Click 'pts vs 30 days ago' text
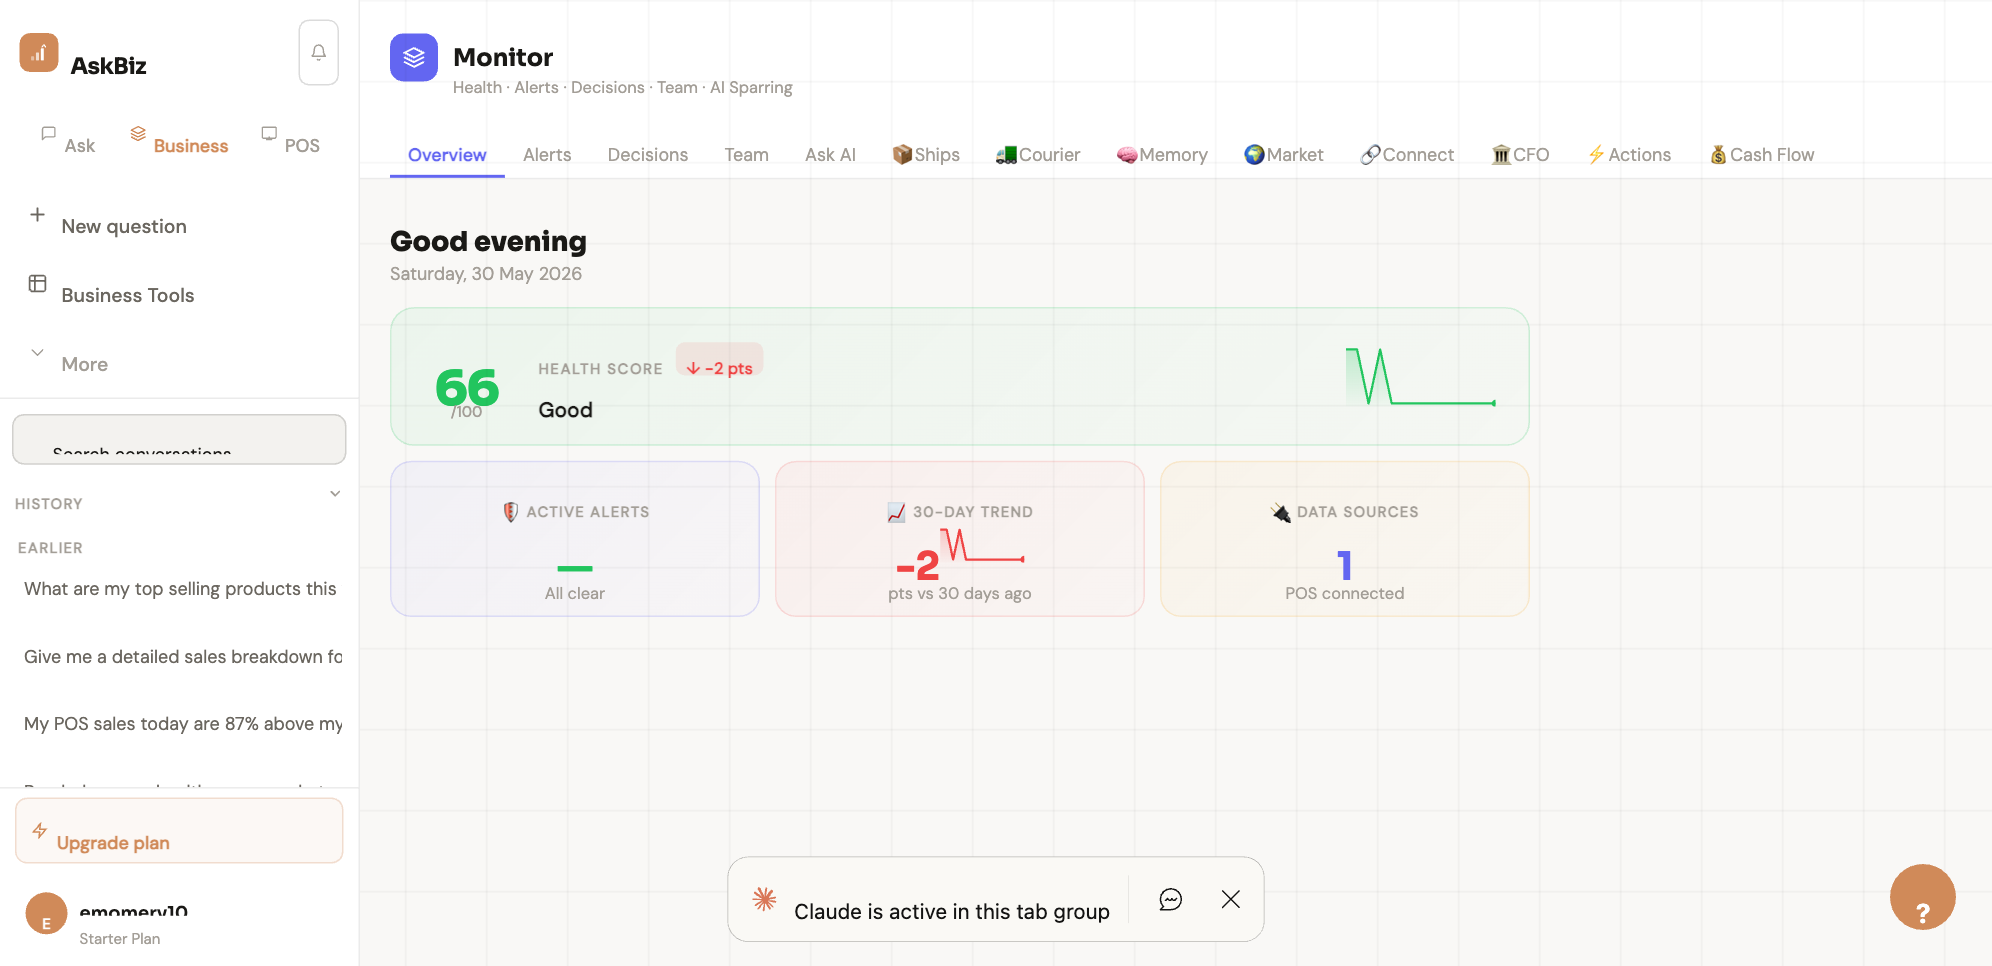The height and width of the screenshot is (966, 1992). pos(960,593)
